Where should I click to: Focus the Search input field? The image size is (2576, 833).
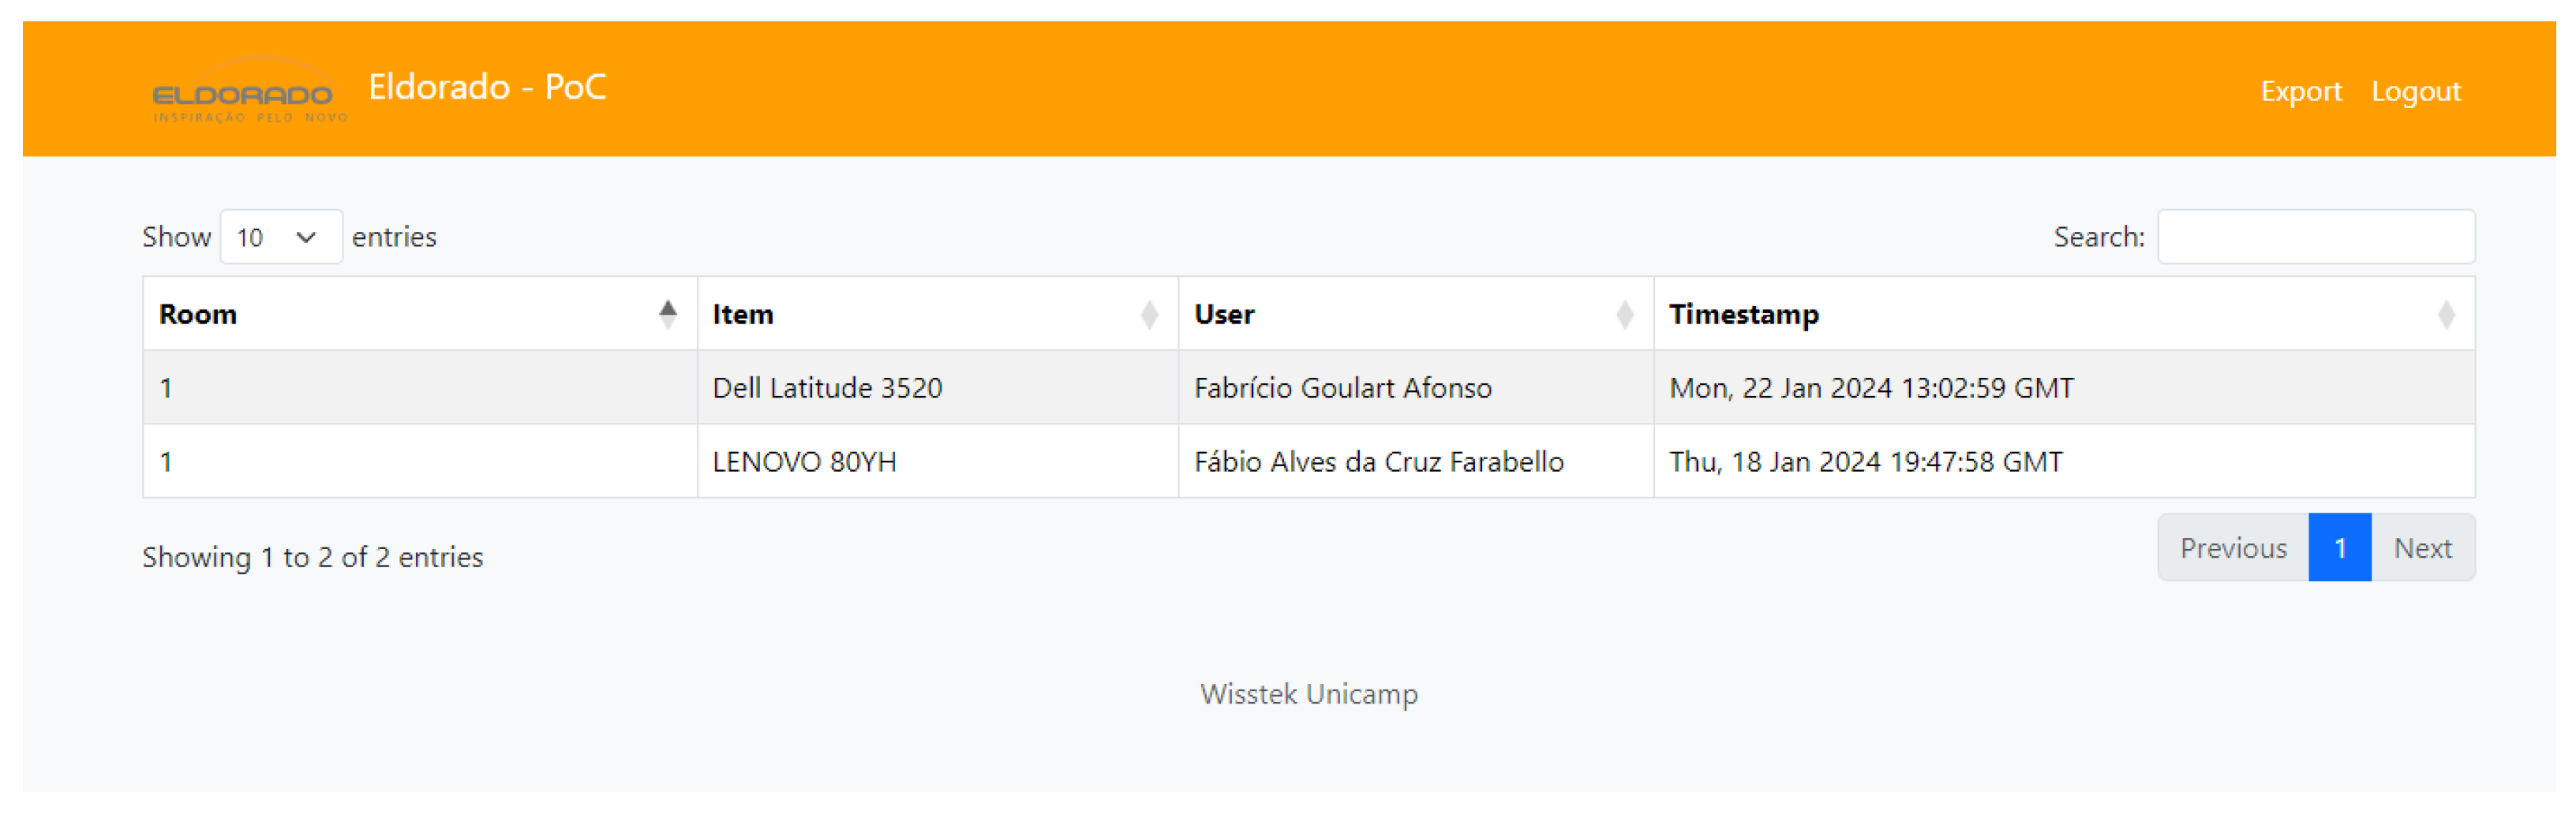coord(2315,237)
